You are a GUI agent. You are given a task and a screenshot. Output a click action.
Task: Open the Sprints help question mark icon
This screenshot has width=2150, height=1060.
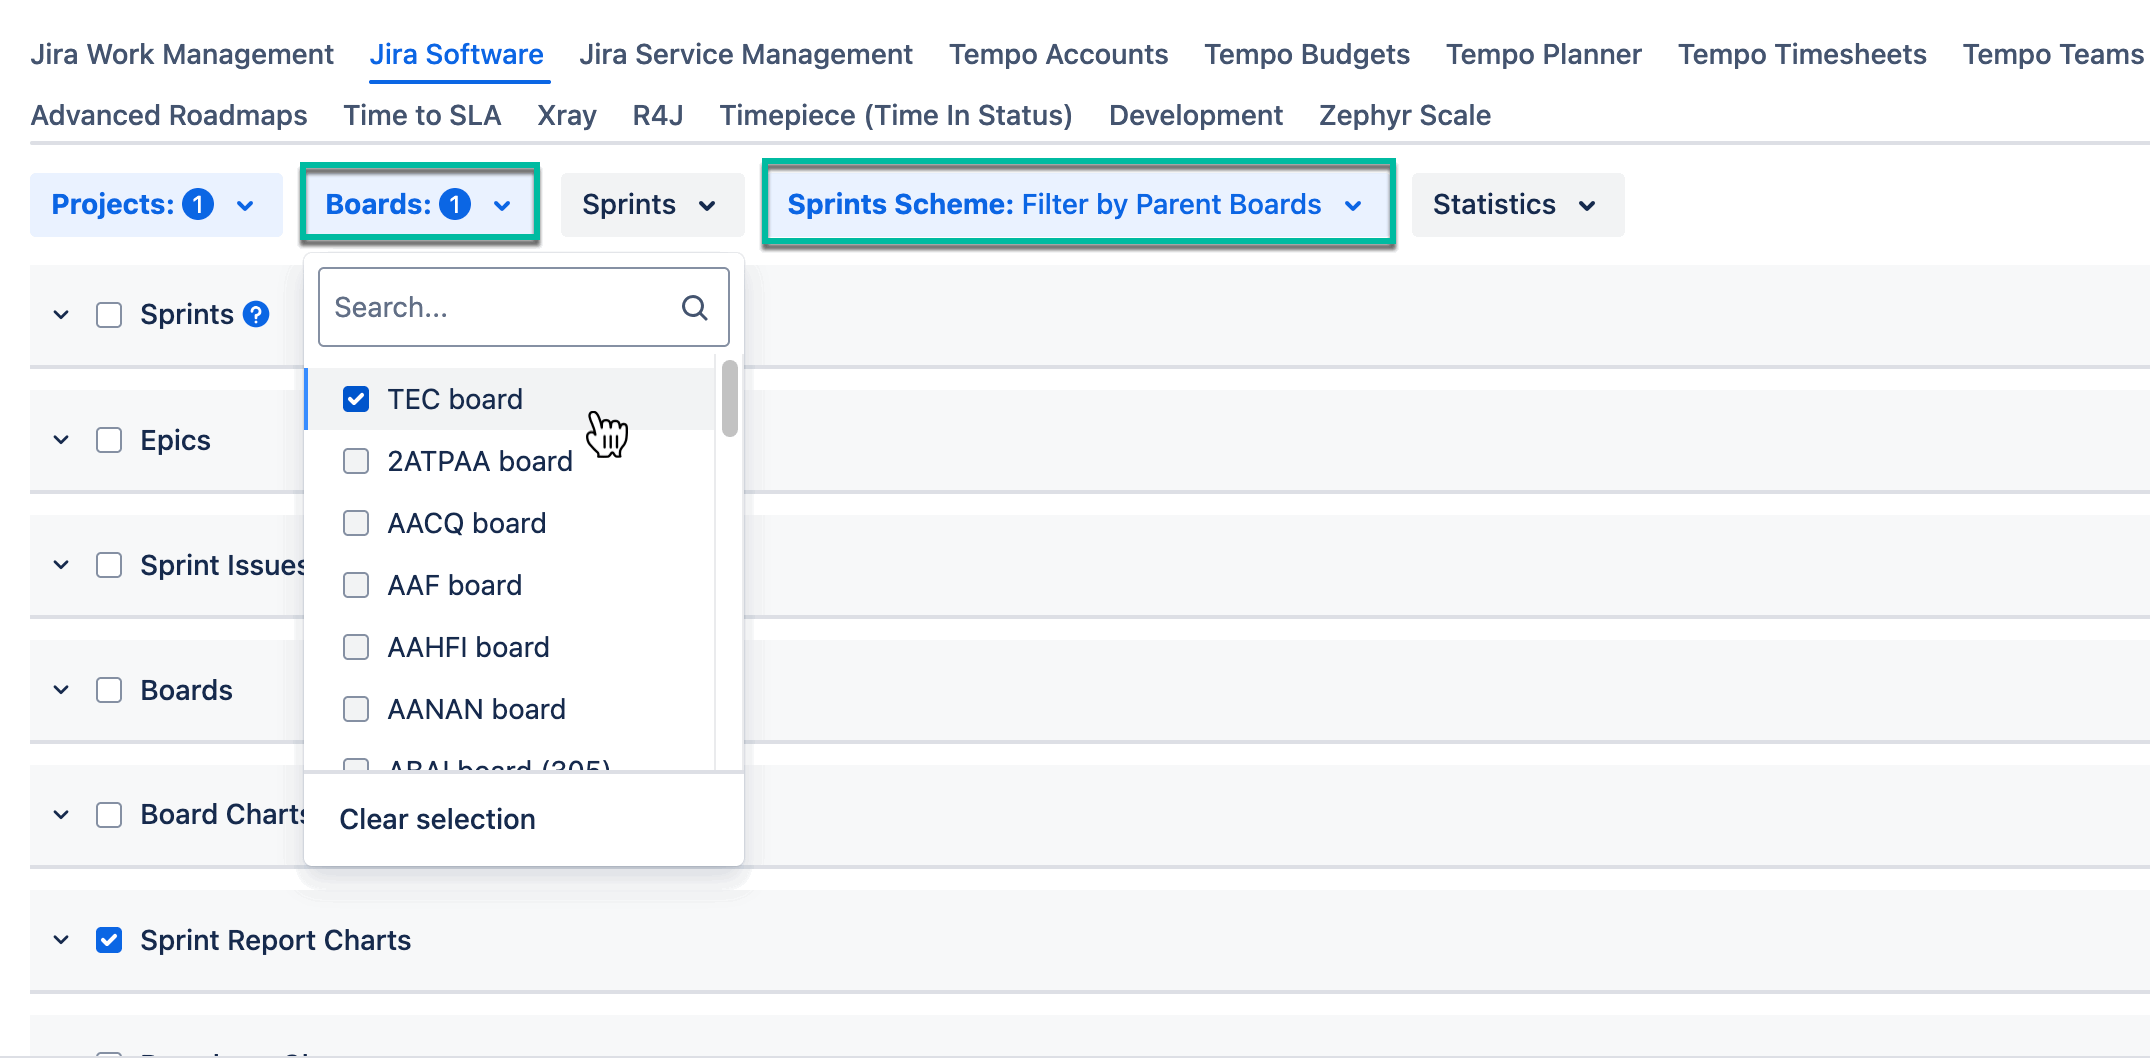pos(256,313)
